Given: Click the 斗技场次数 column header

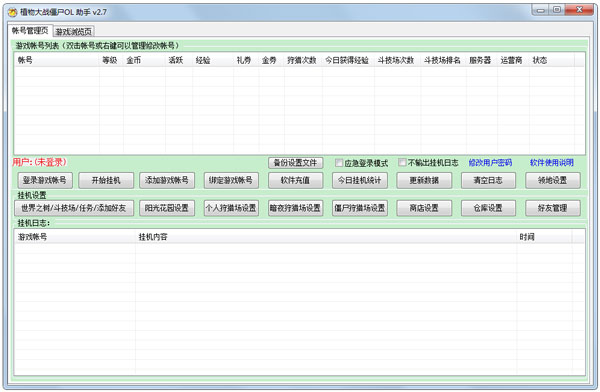Looking at the screenshot, I should click(398, 60).
